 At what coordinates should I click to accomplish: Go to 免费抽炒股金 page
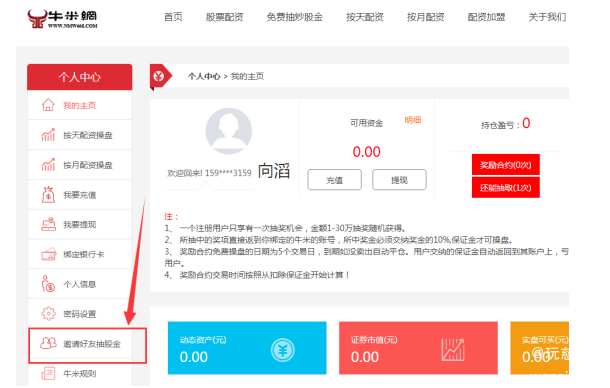pos(294,17)
